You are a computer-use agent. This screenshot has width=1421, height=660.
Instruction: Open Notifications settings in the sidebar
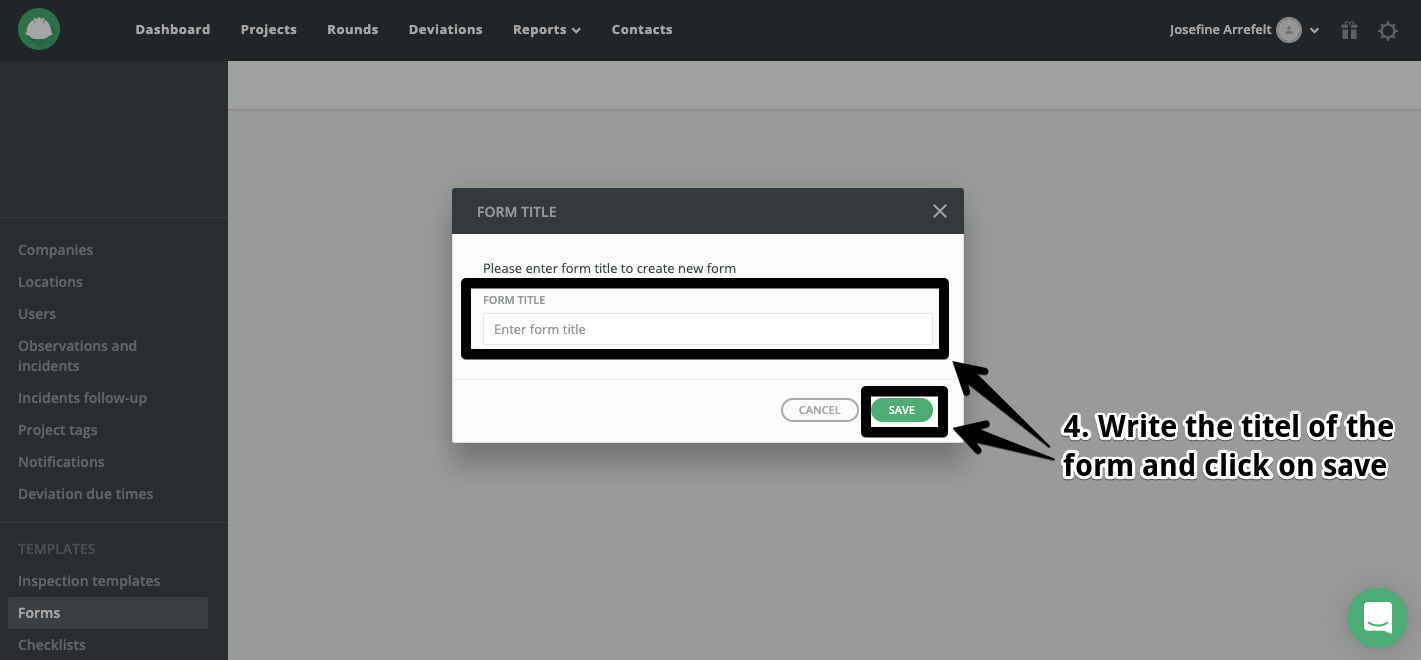[61, 462]
